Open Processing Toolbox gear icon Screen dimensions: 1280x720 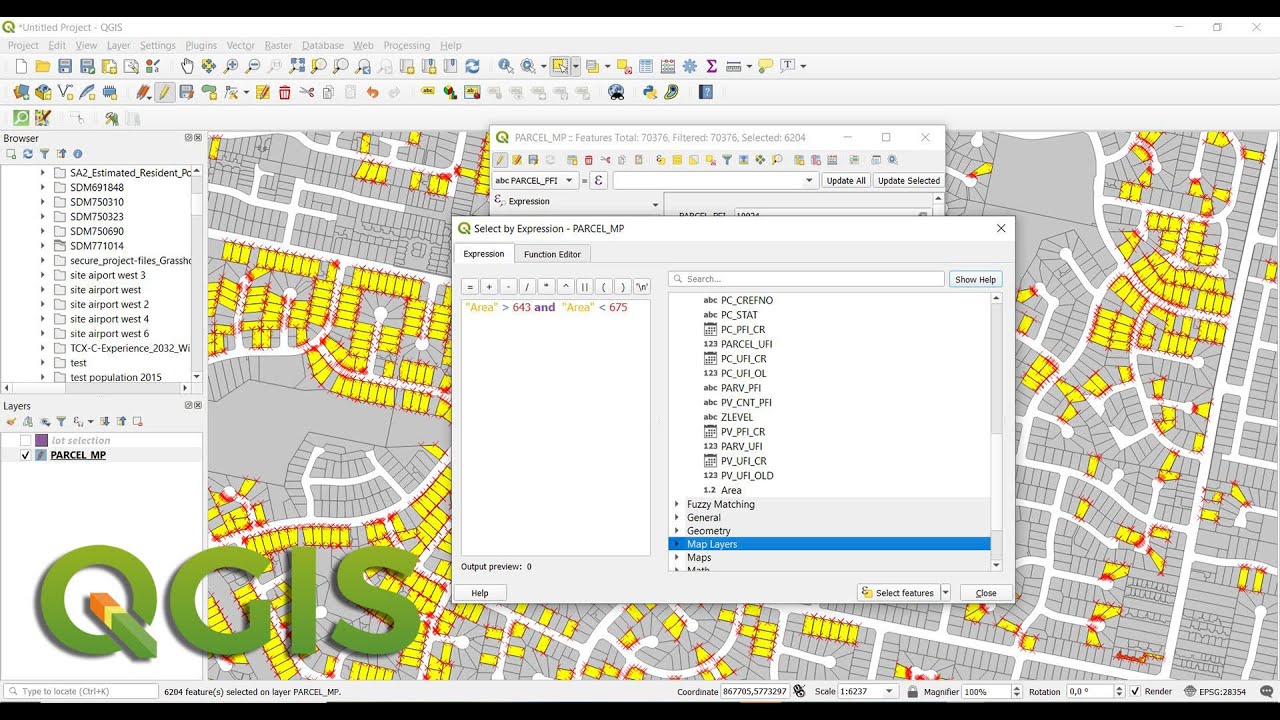[690, 66]
